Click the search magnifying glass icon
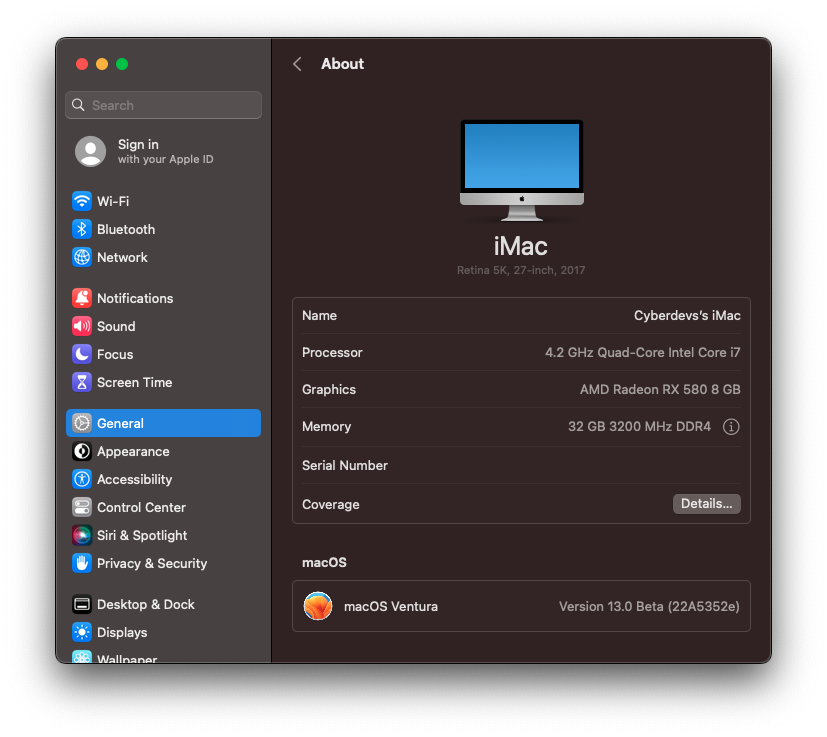 pyautogui.click(x=79, y=105)
